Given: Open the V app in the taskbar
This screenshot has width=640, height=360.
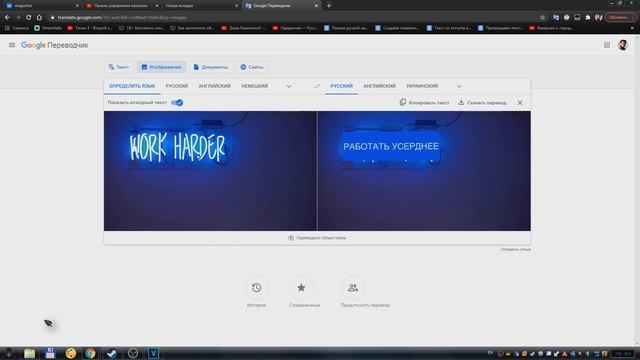Looking at the screenshot, I should [153, 353].
